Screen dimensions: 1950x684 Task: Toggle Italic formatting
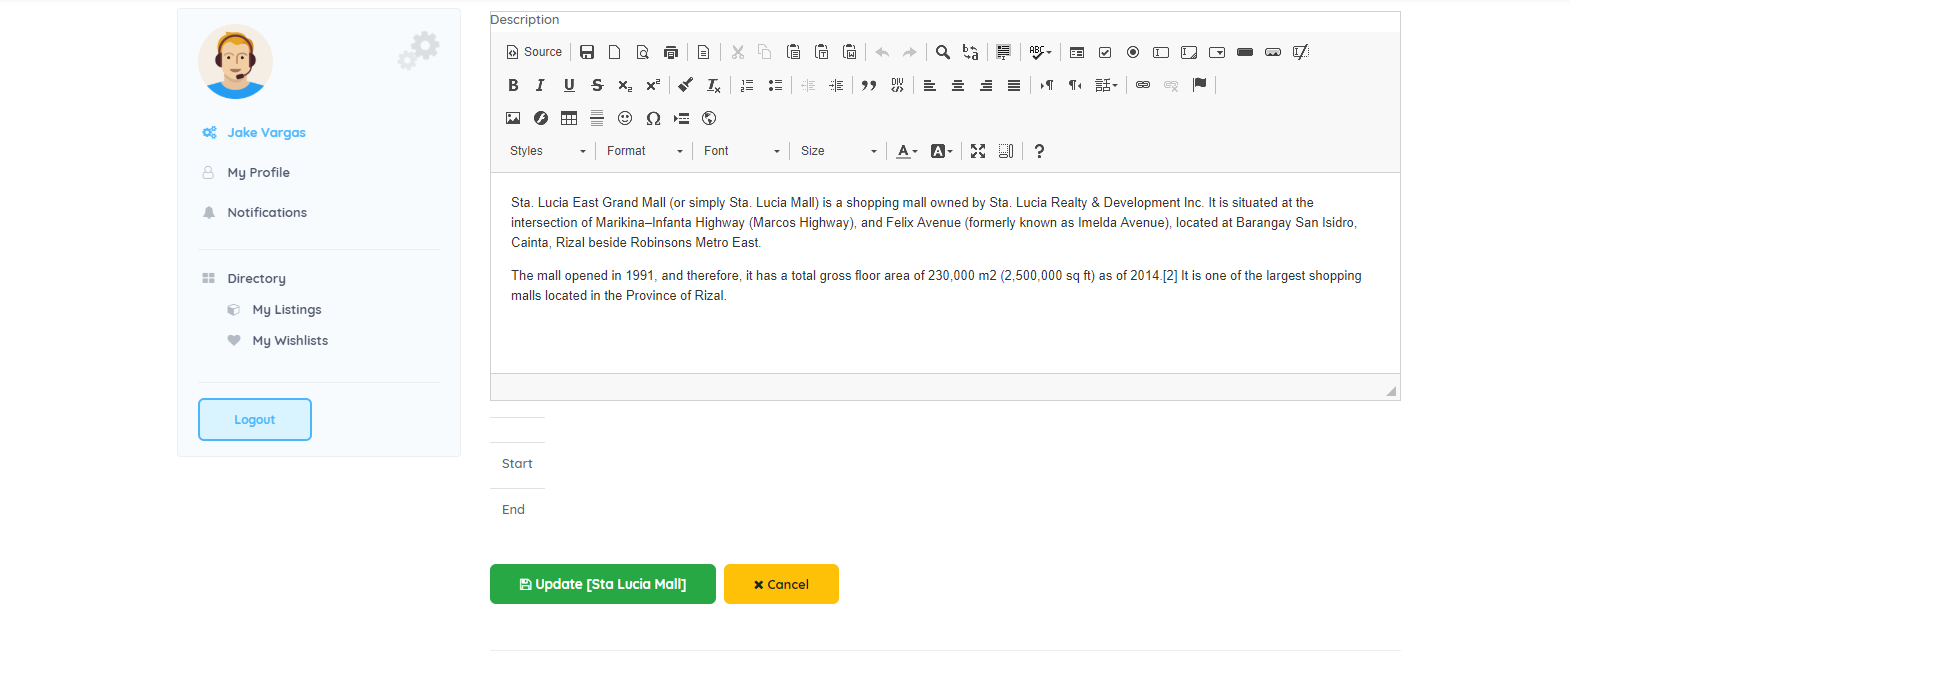541,85
